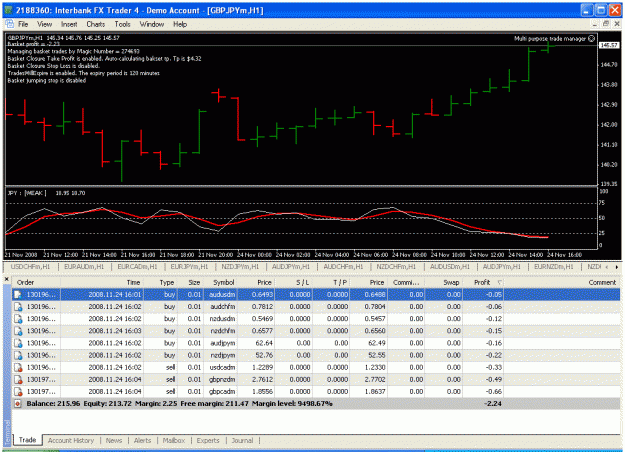
Task: Select the nzdchfm buy order icon
Action: (18, 331)
